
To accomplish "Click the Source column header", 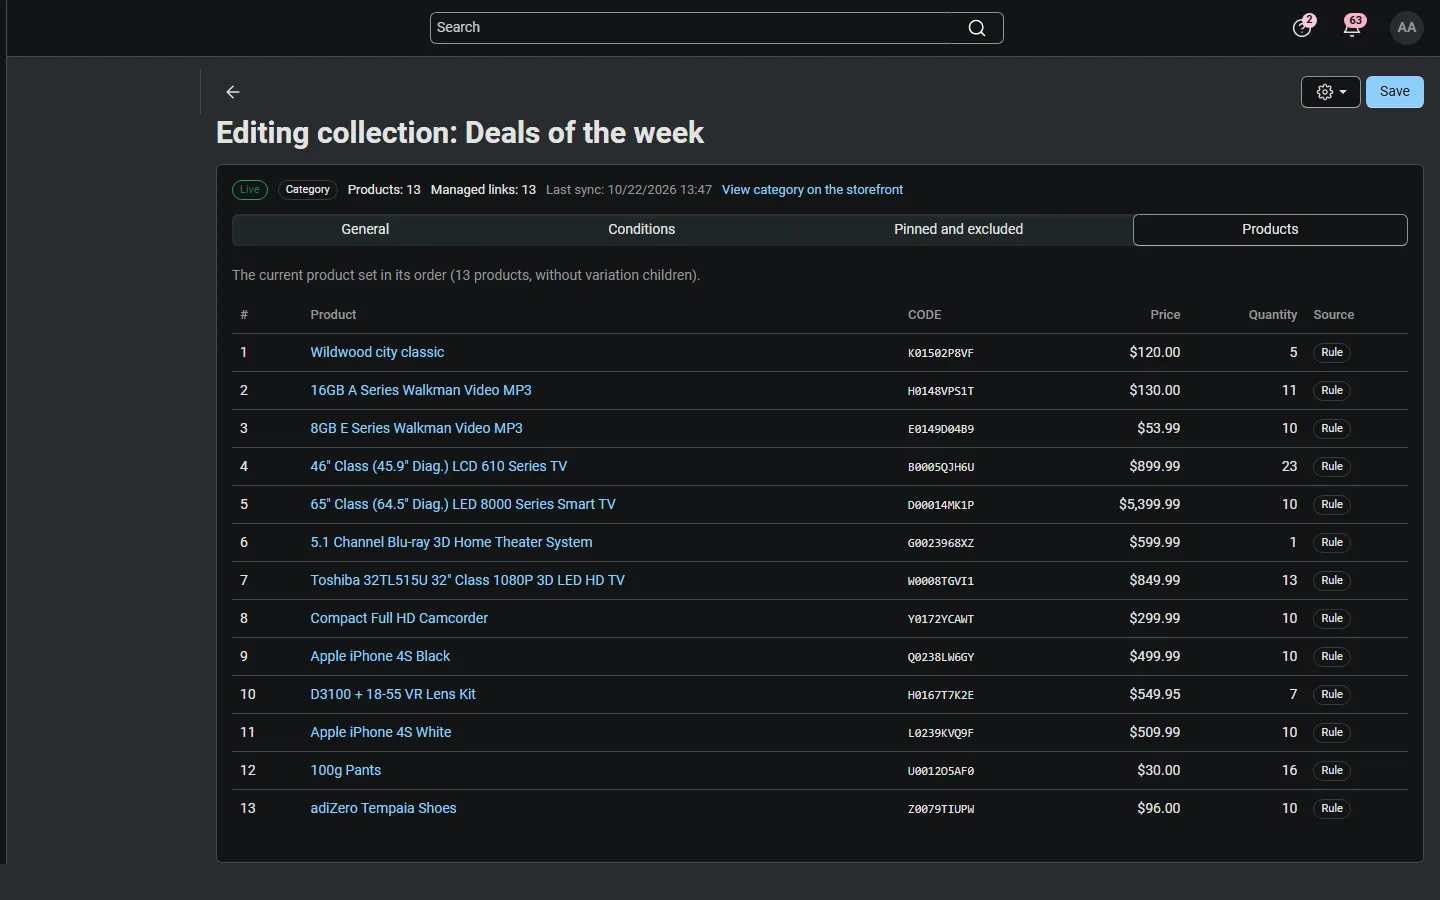I will tap(1334, 315).
